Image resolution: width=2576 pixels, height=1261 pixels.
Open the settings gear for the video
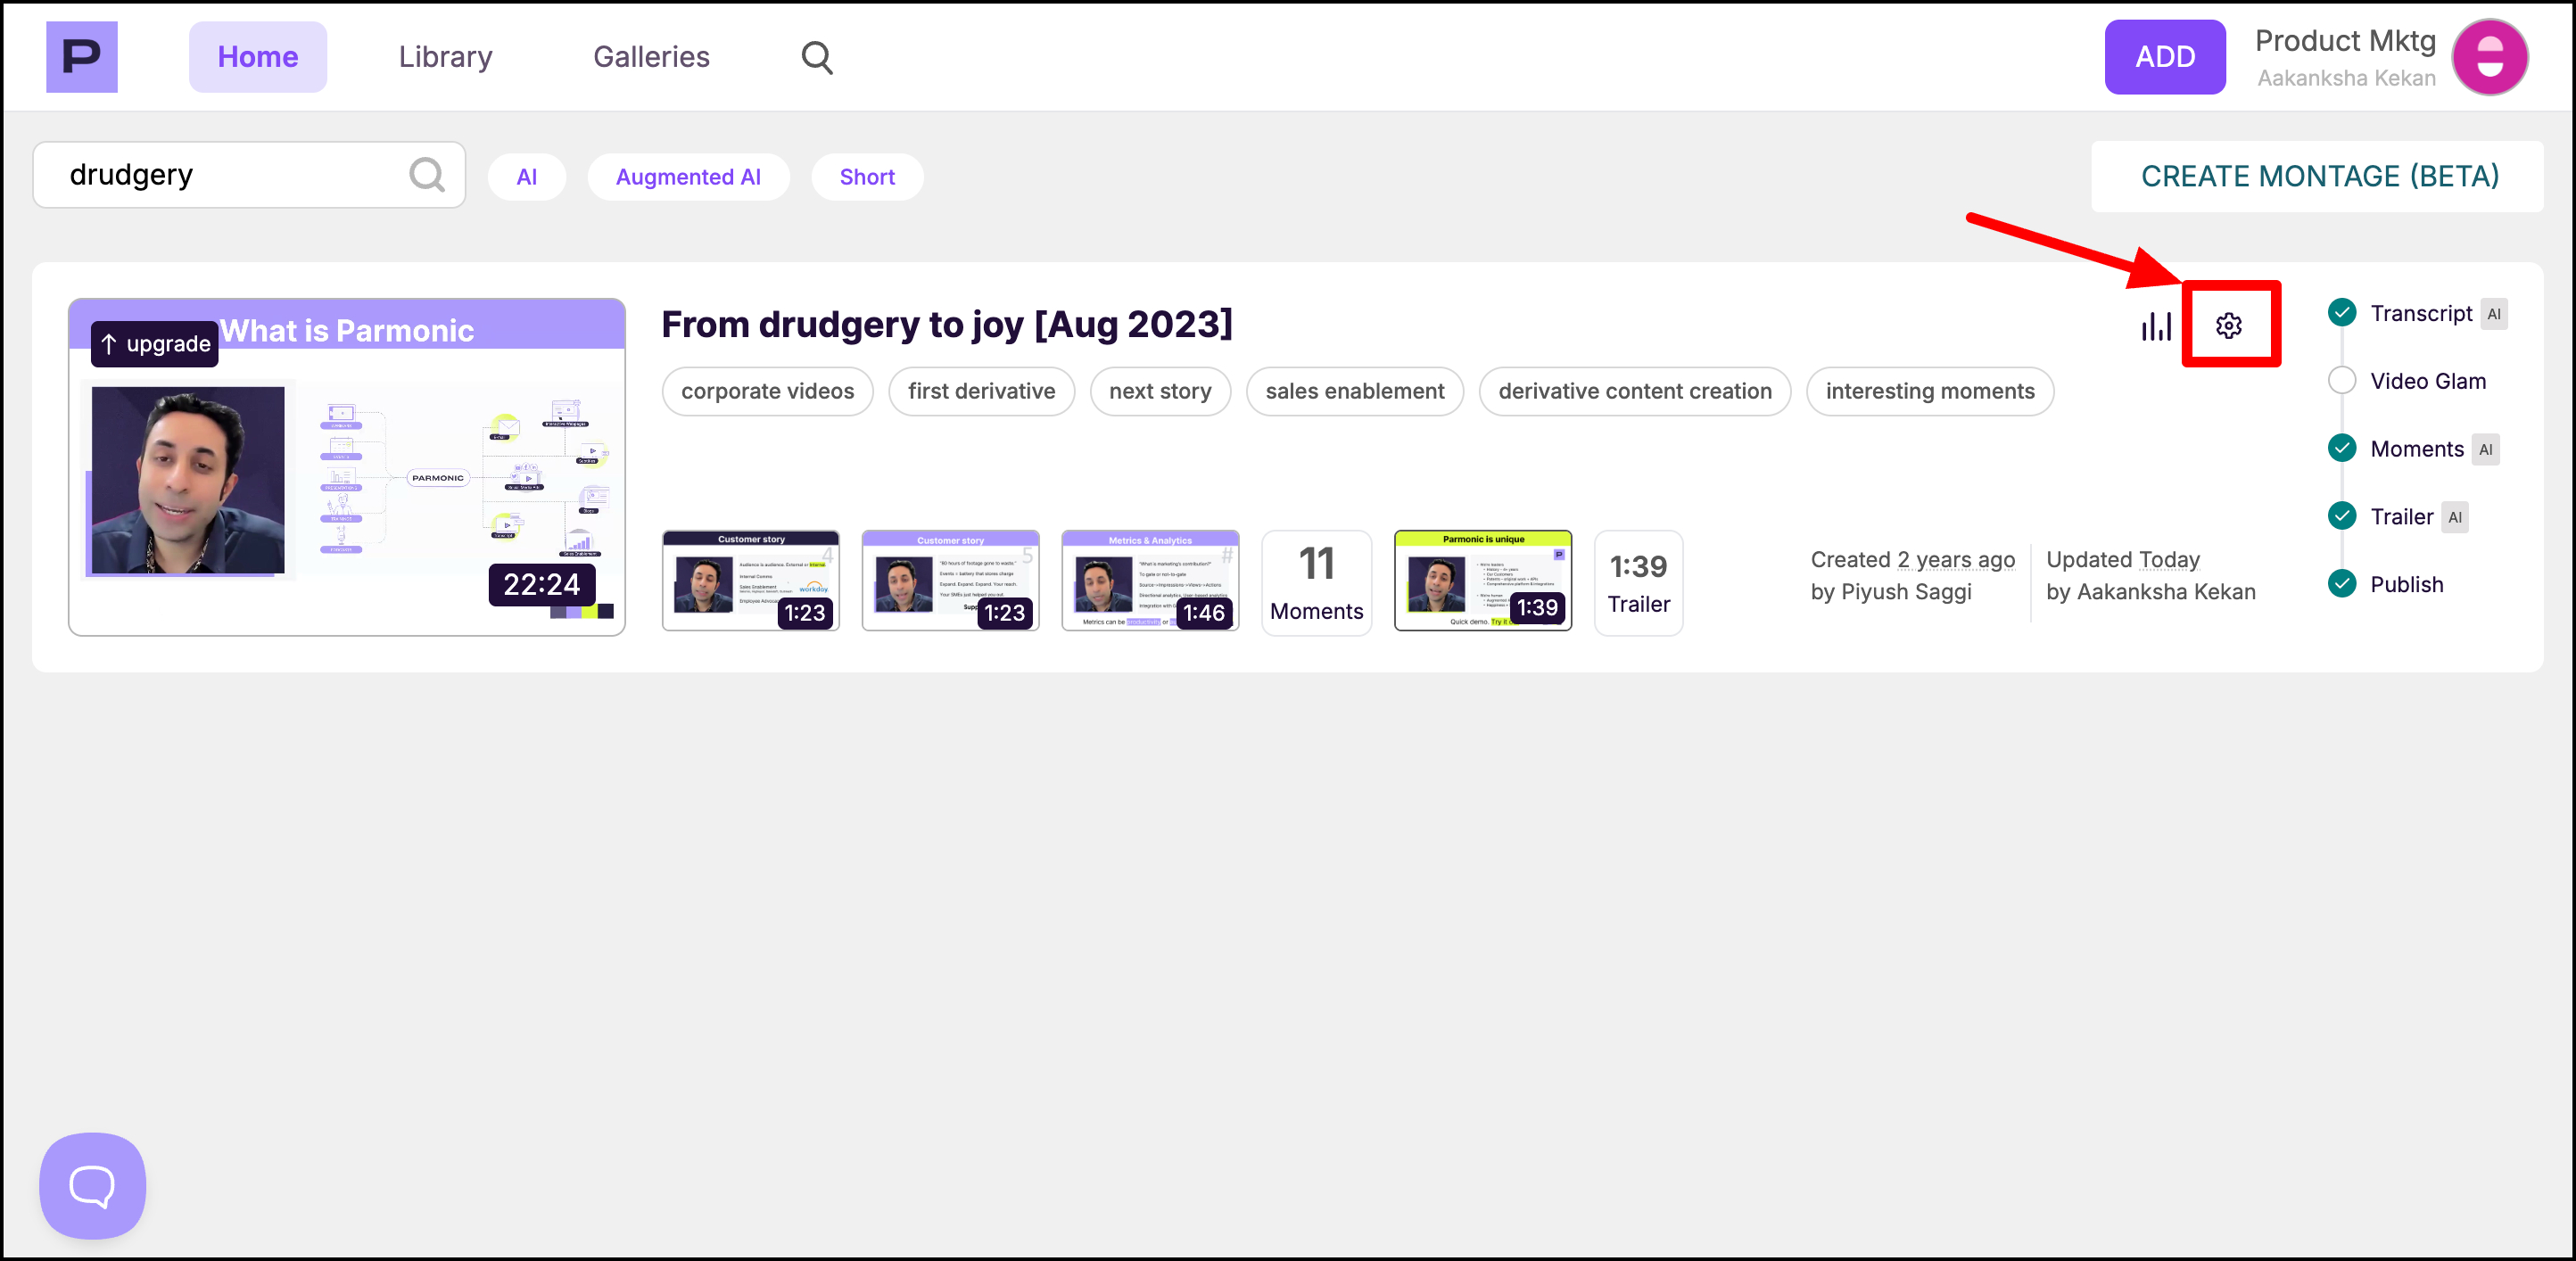pyautogui.click(x=2228, y=325)
